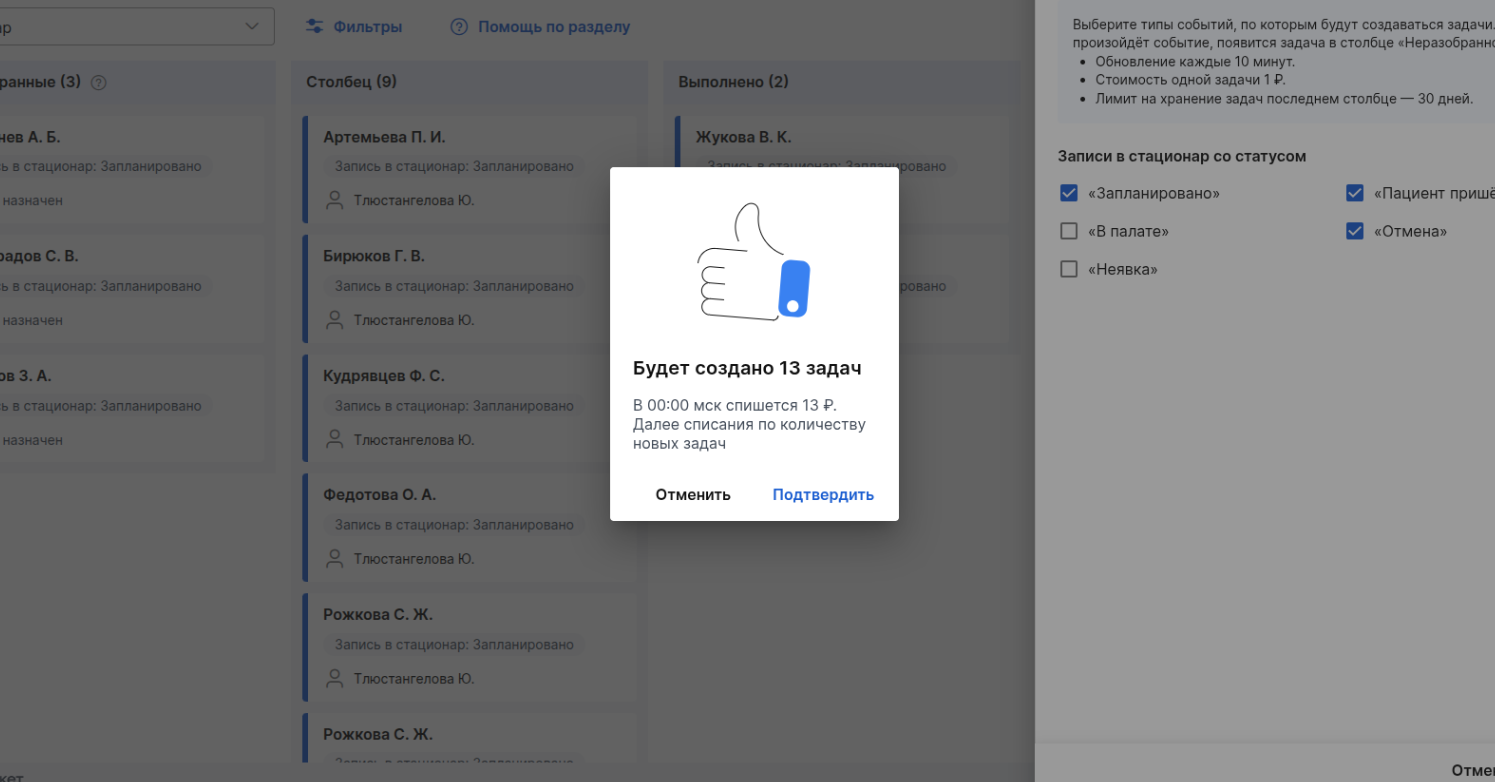This screenshot has height=782, width=1495.
Task: Click assignee person icon on Кудрявцев Ф. С. card
Action: point(334,440)
